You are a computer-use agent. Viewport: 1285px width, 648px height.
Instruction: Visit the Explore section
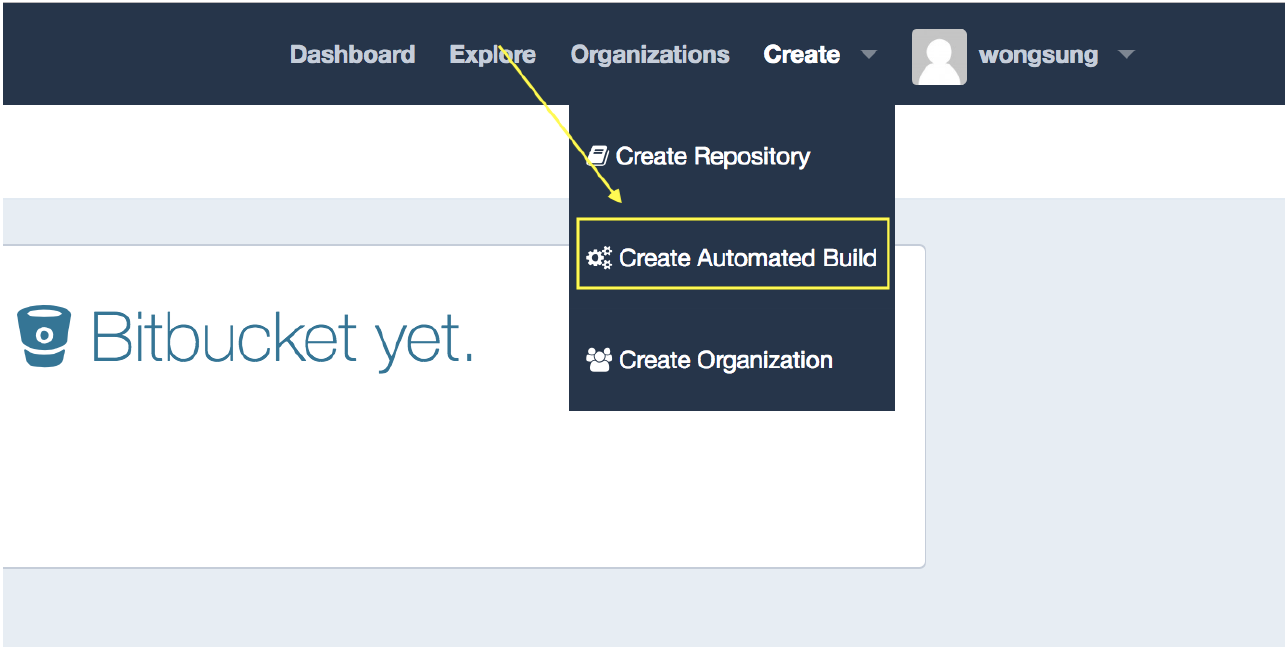point(492,54)
